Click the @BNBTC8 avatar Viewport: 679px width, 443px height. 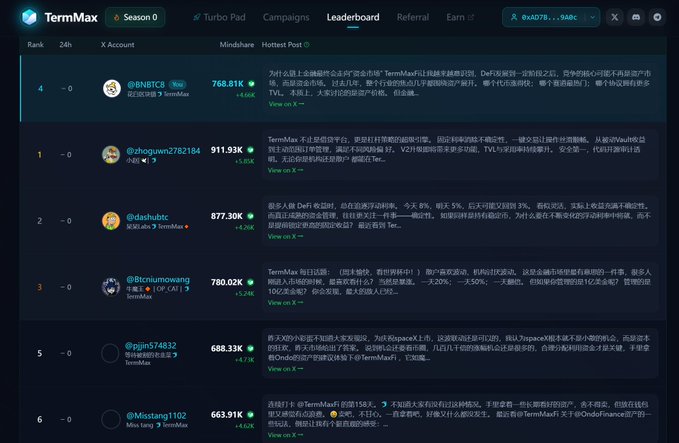tap(112, 88)
